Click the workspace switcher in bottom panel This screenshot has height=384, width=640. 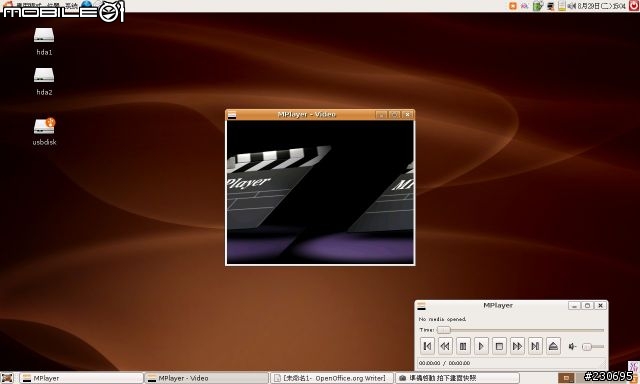566,378
